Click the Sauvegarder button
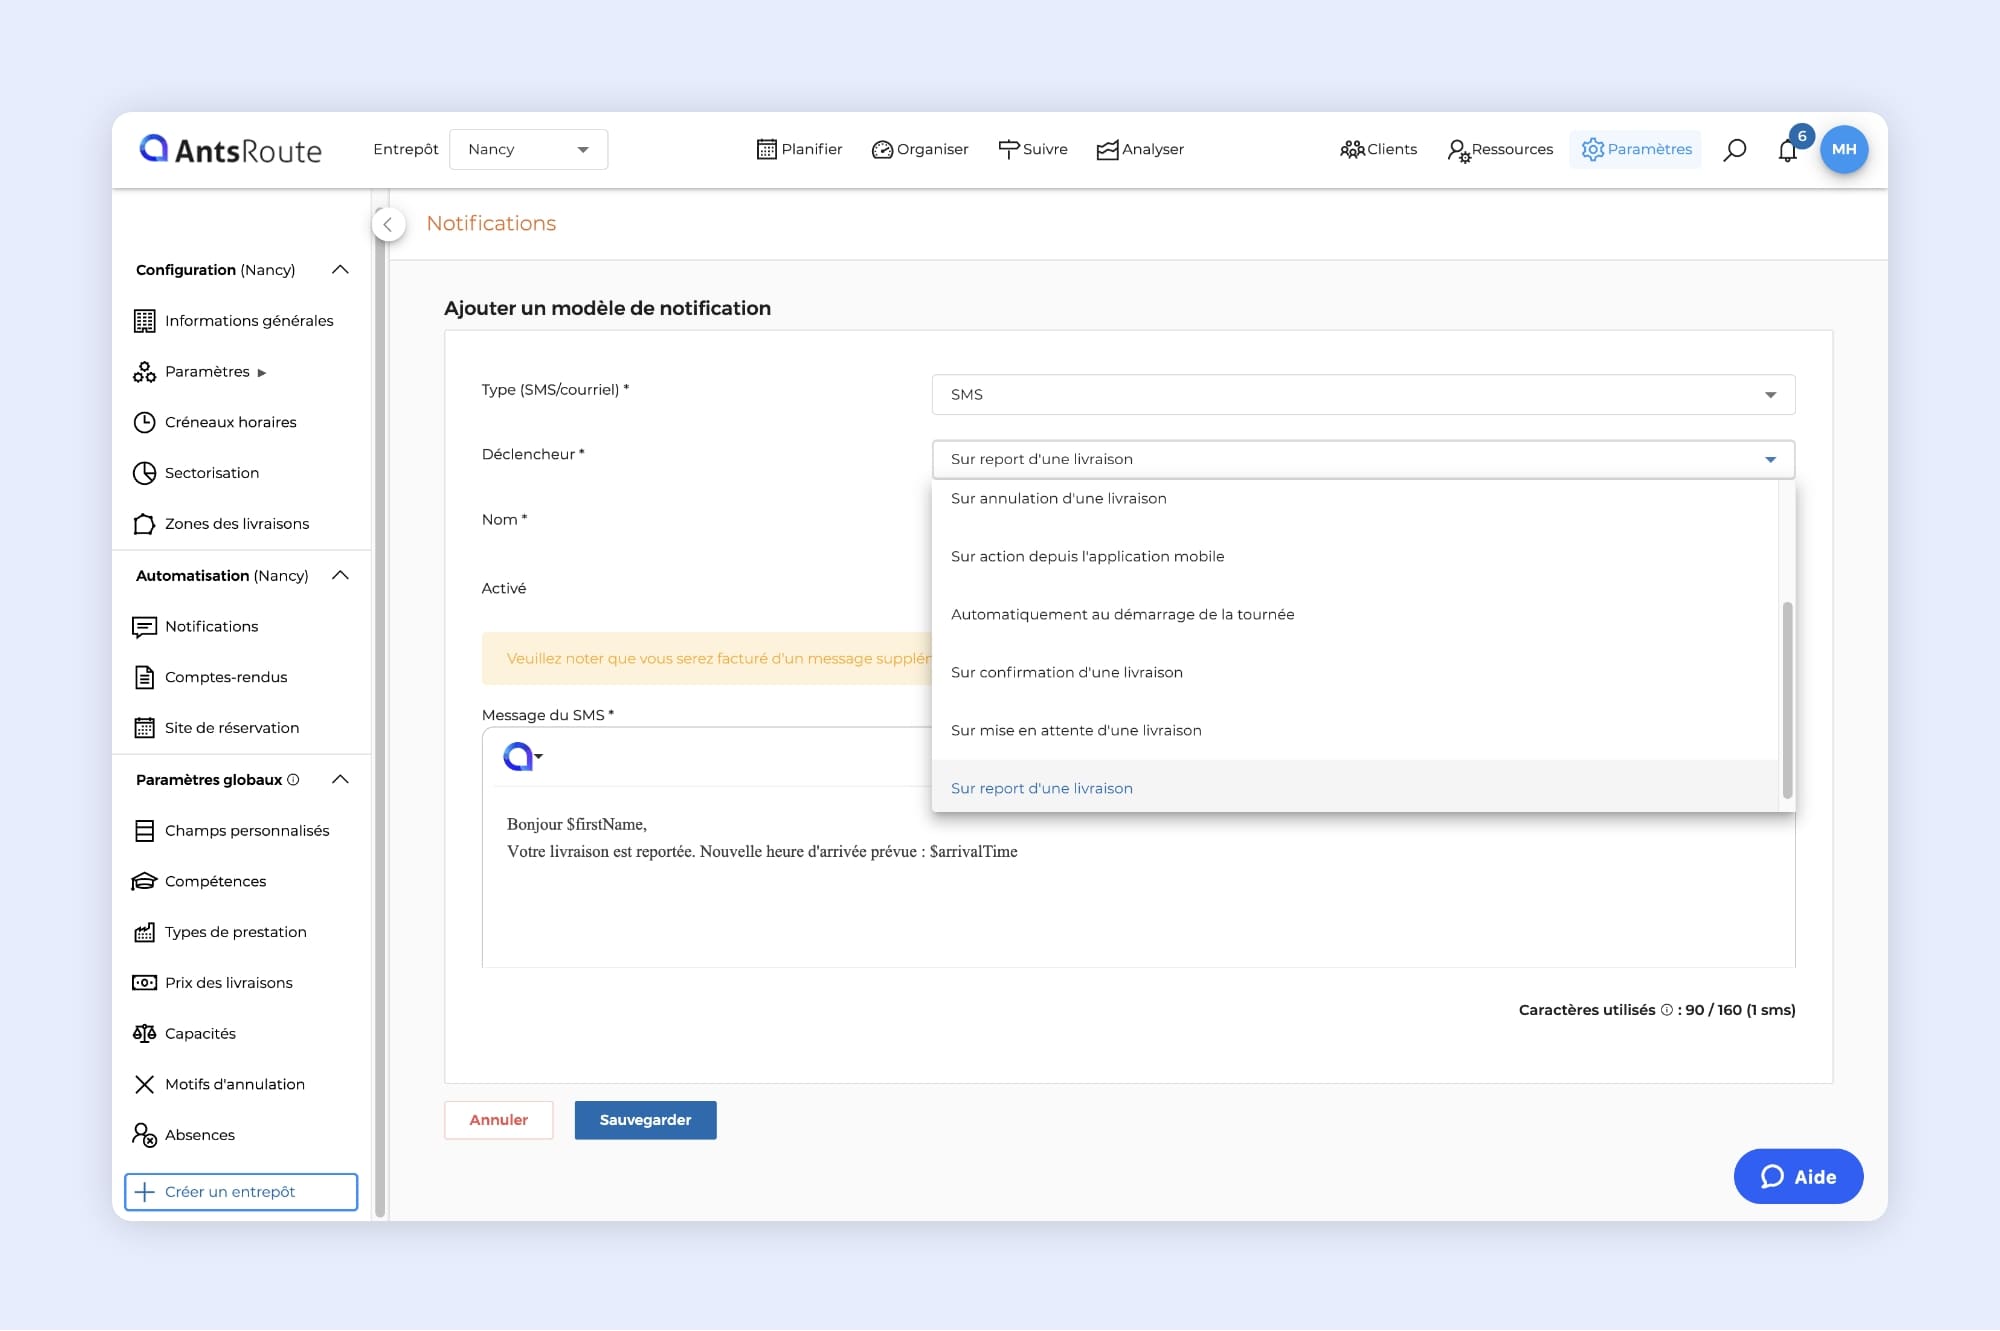Viewport: 2000px width, 1331px height. pyautogui.click(x=645, y=1120)
